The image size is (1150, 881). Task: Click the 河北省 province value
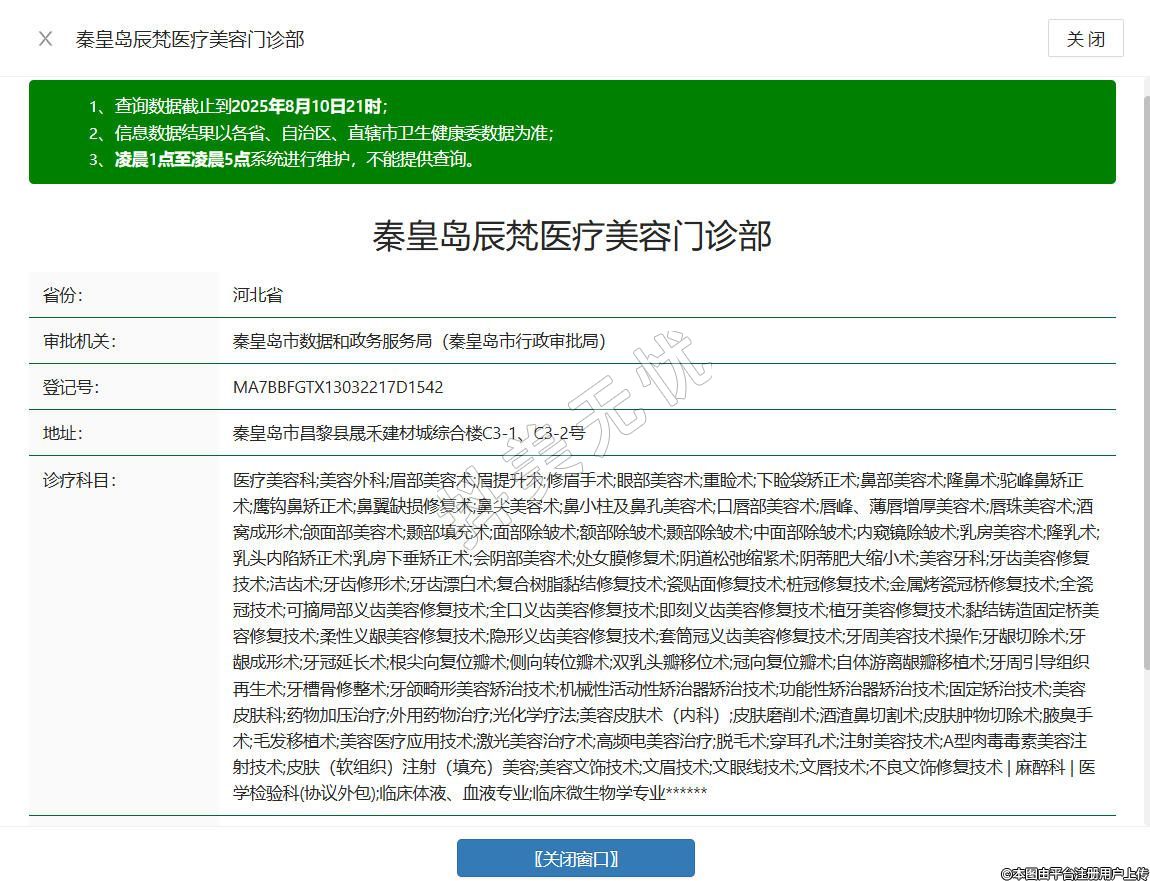click(258, 295)
